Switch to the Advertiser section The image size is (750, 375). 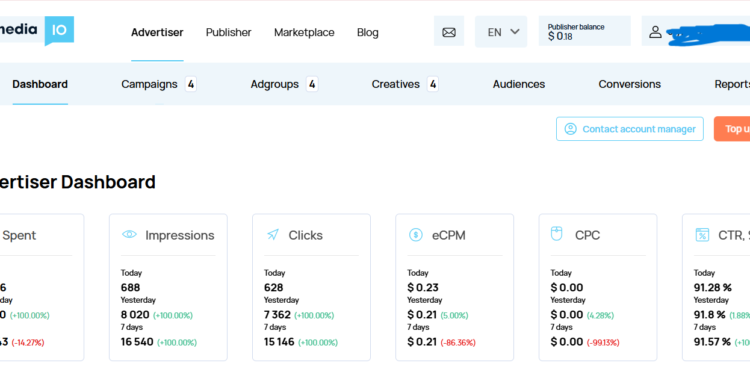tap(157, 33)
